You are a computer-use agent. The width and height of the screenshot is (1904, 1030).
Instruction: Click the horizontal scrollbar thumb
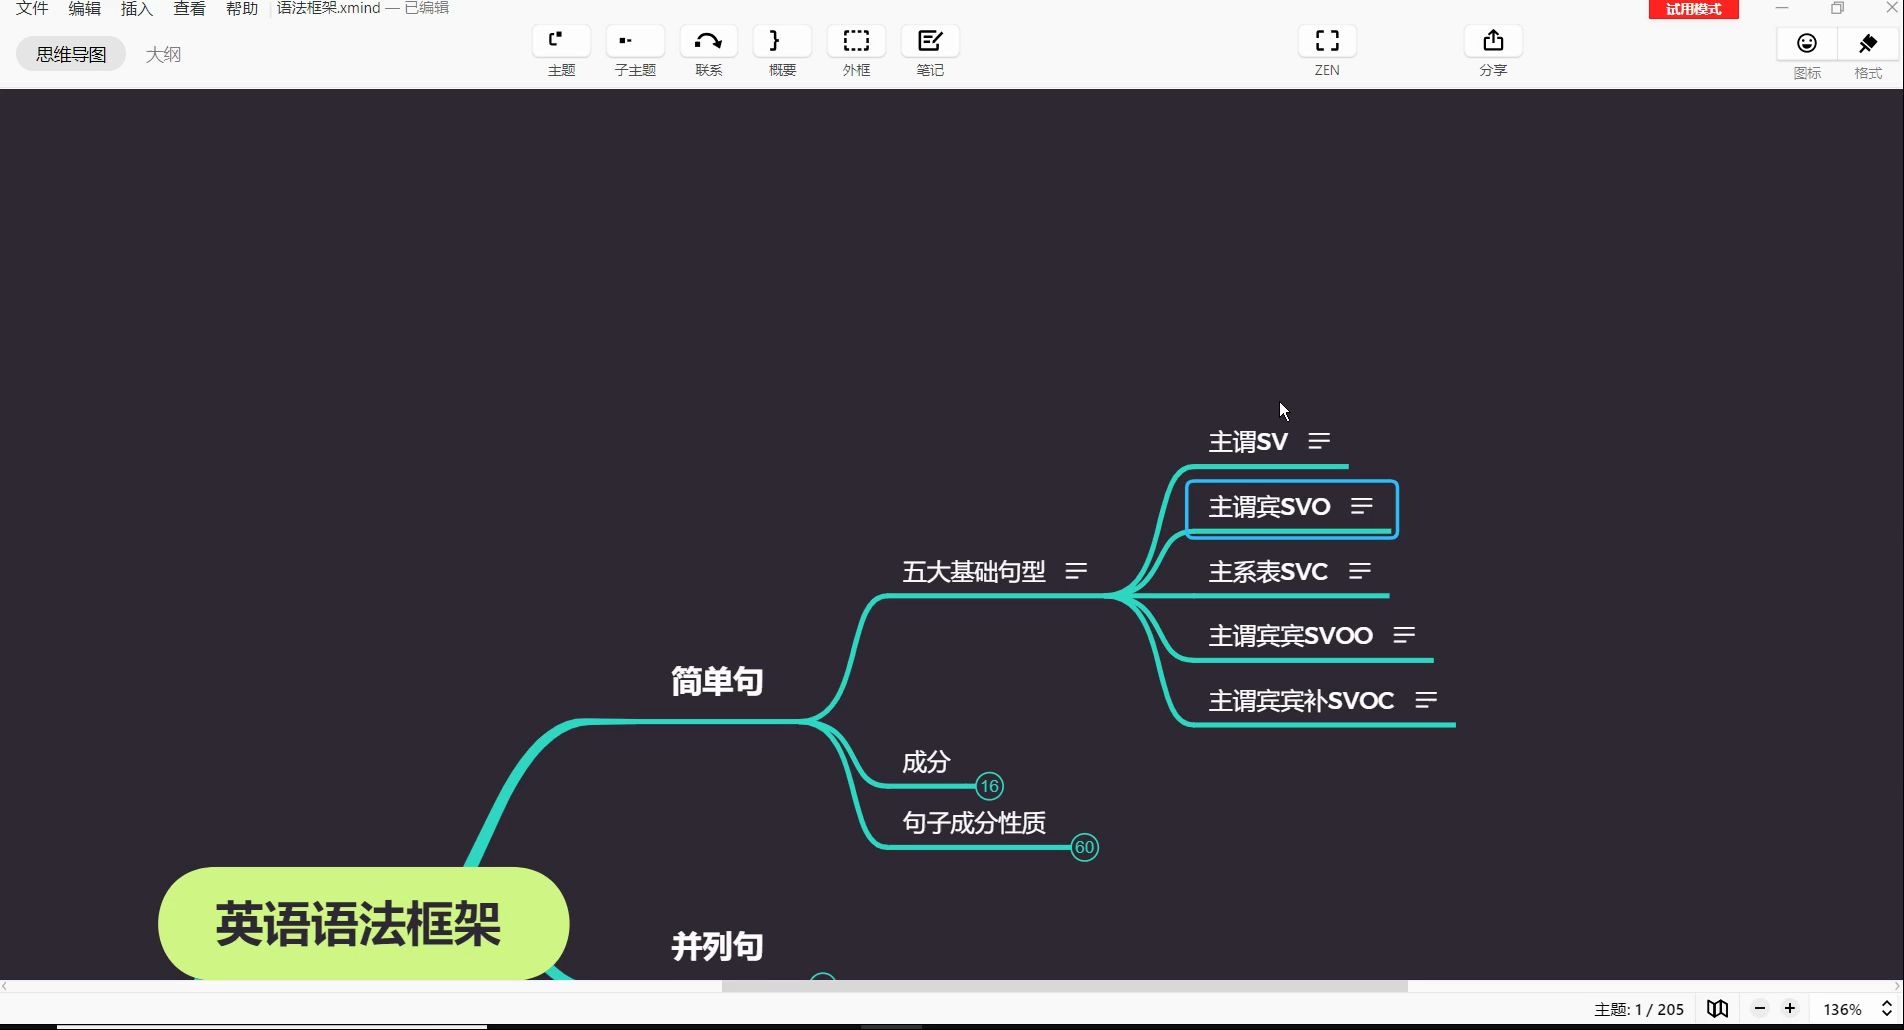(1064, 986)
